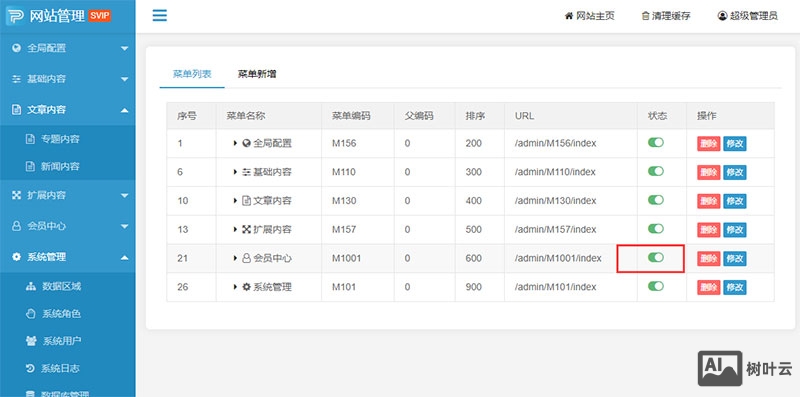
Task: Click 删除 button for 系统管理 row
Action: (x=709, y=287)
